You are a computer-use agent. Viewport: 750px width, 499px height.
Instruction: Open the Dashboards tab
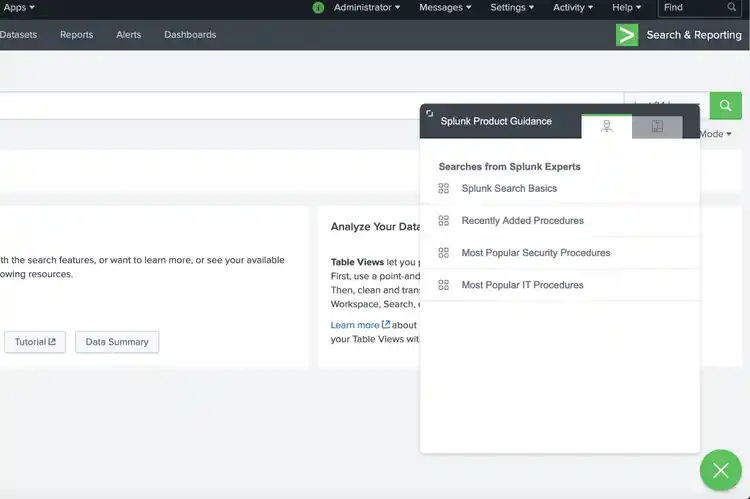(x=190, y=35)
